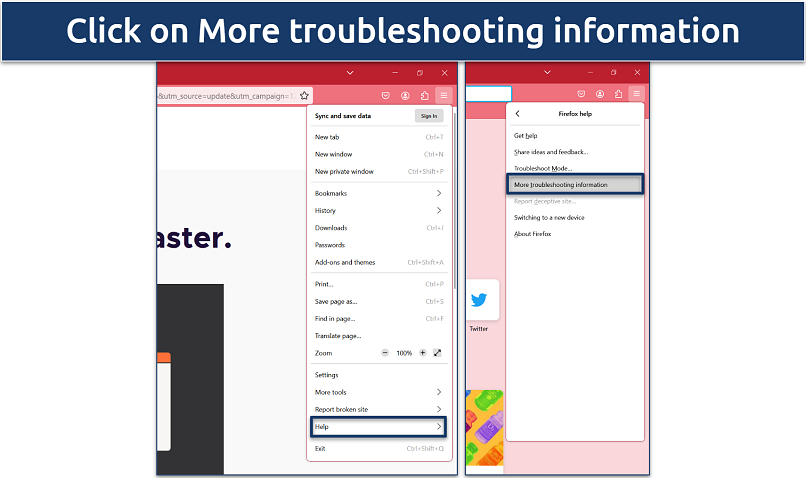Click the account icon in right browser window
The width and height of the screenshot is (806, 478).
(x=598, y=96)
